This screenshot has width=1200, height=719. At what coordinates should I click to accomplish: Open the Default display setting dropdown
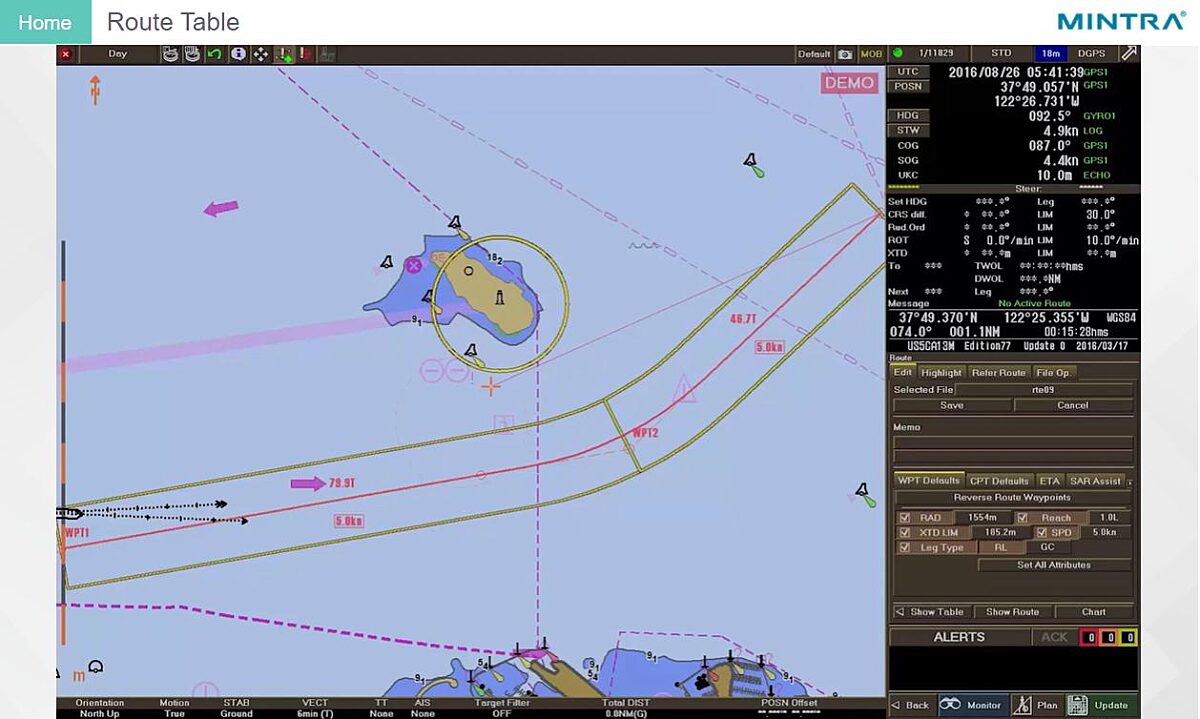tap(814, 54)
